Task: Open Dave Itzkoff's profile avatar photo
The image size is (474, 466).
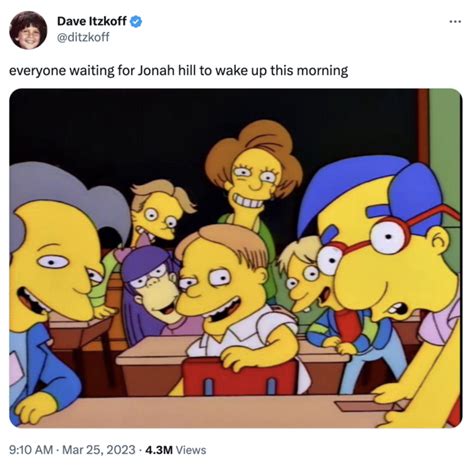Action: coord(28,30)
